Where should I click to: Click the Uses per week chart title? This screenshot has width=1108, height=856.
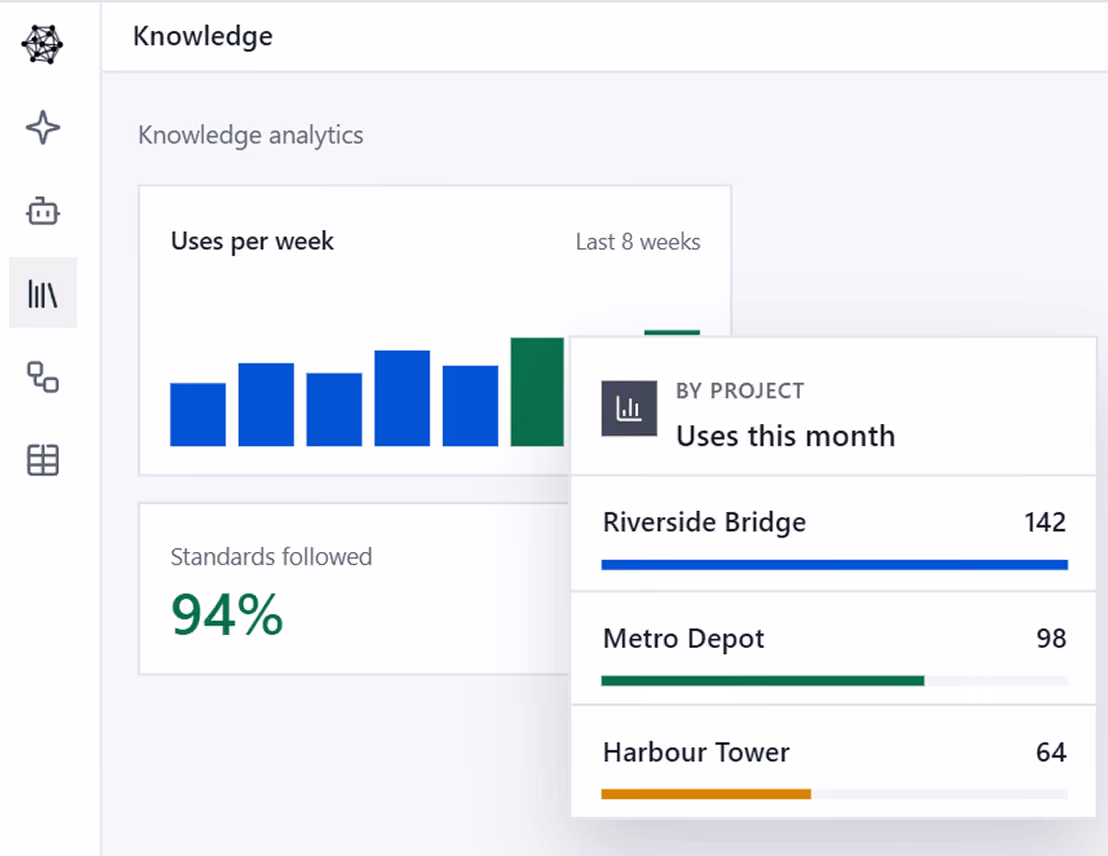pos(252,241)
